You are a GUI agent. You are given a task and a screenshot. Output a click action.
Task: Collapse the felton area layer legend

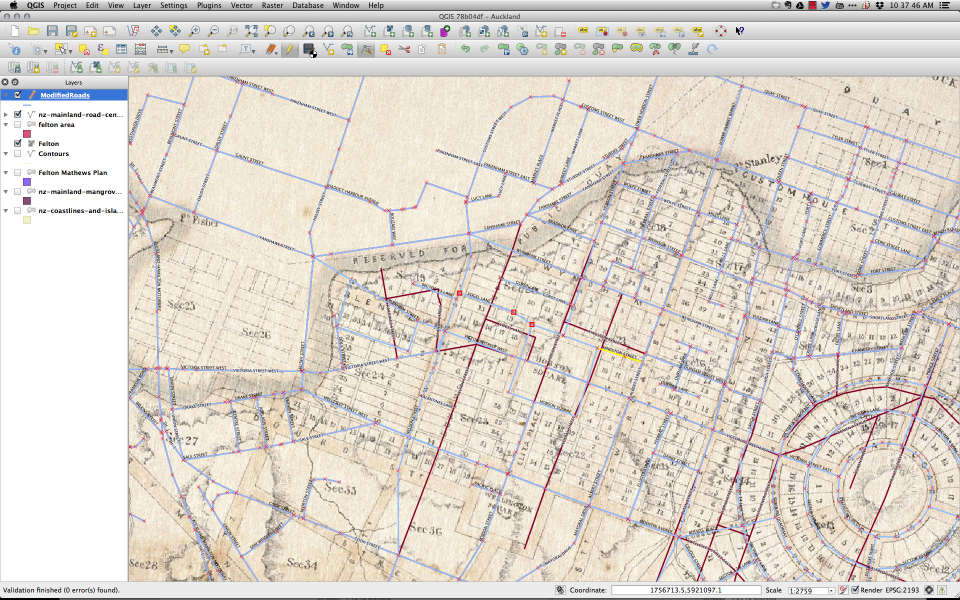pyautogui.click(x=6, y=125)
